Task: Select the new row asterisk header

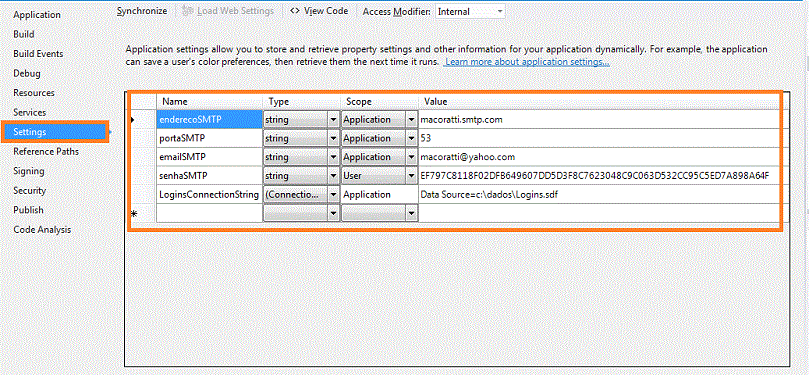Action: (x=143, y=213)
